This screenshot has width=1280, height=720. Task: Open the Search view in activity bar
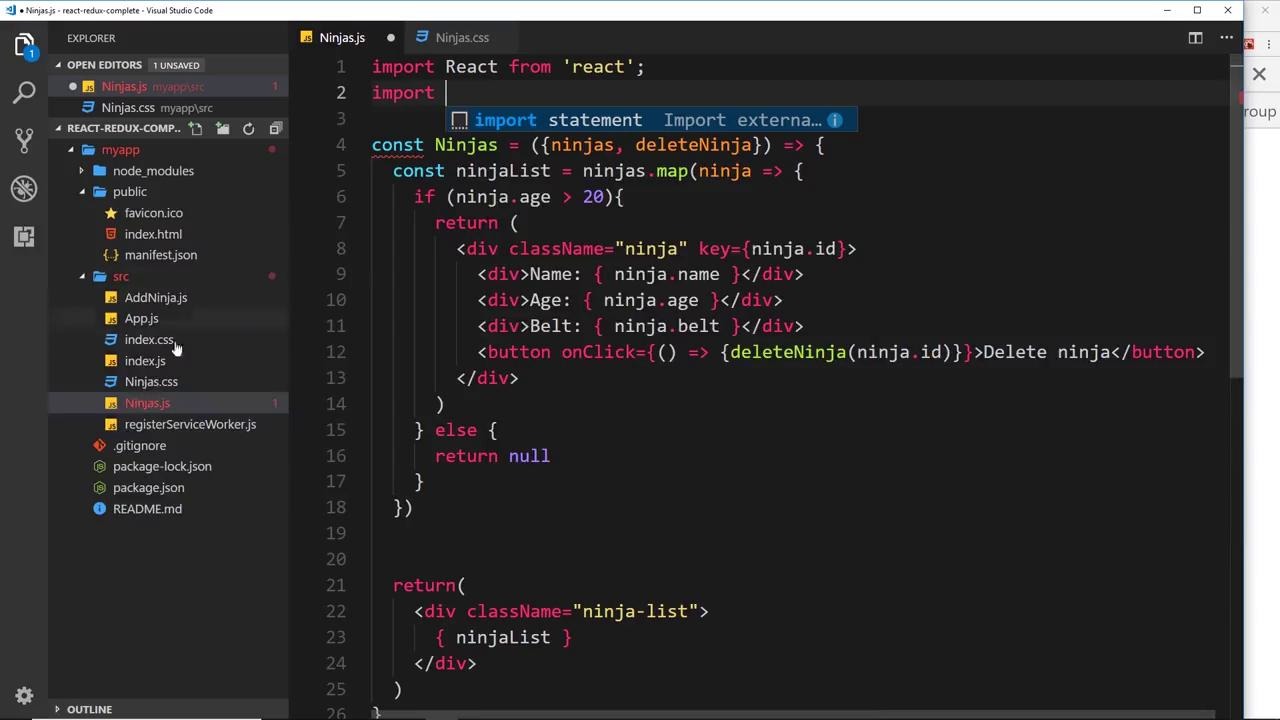[x=25, y=92]
